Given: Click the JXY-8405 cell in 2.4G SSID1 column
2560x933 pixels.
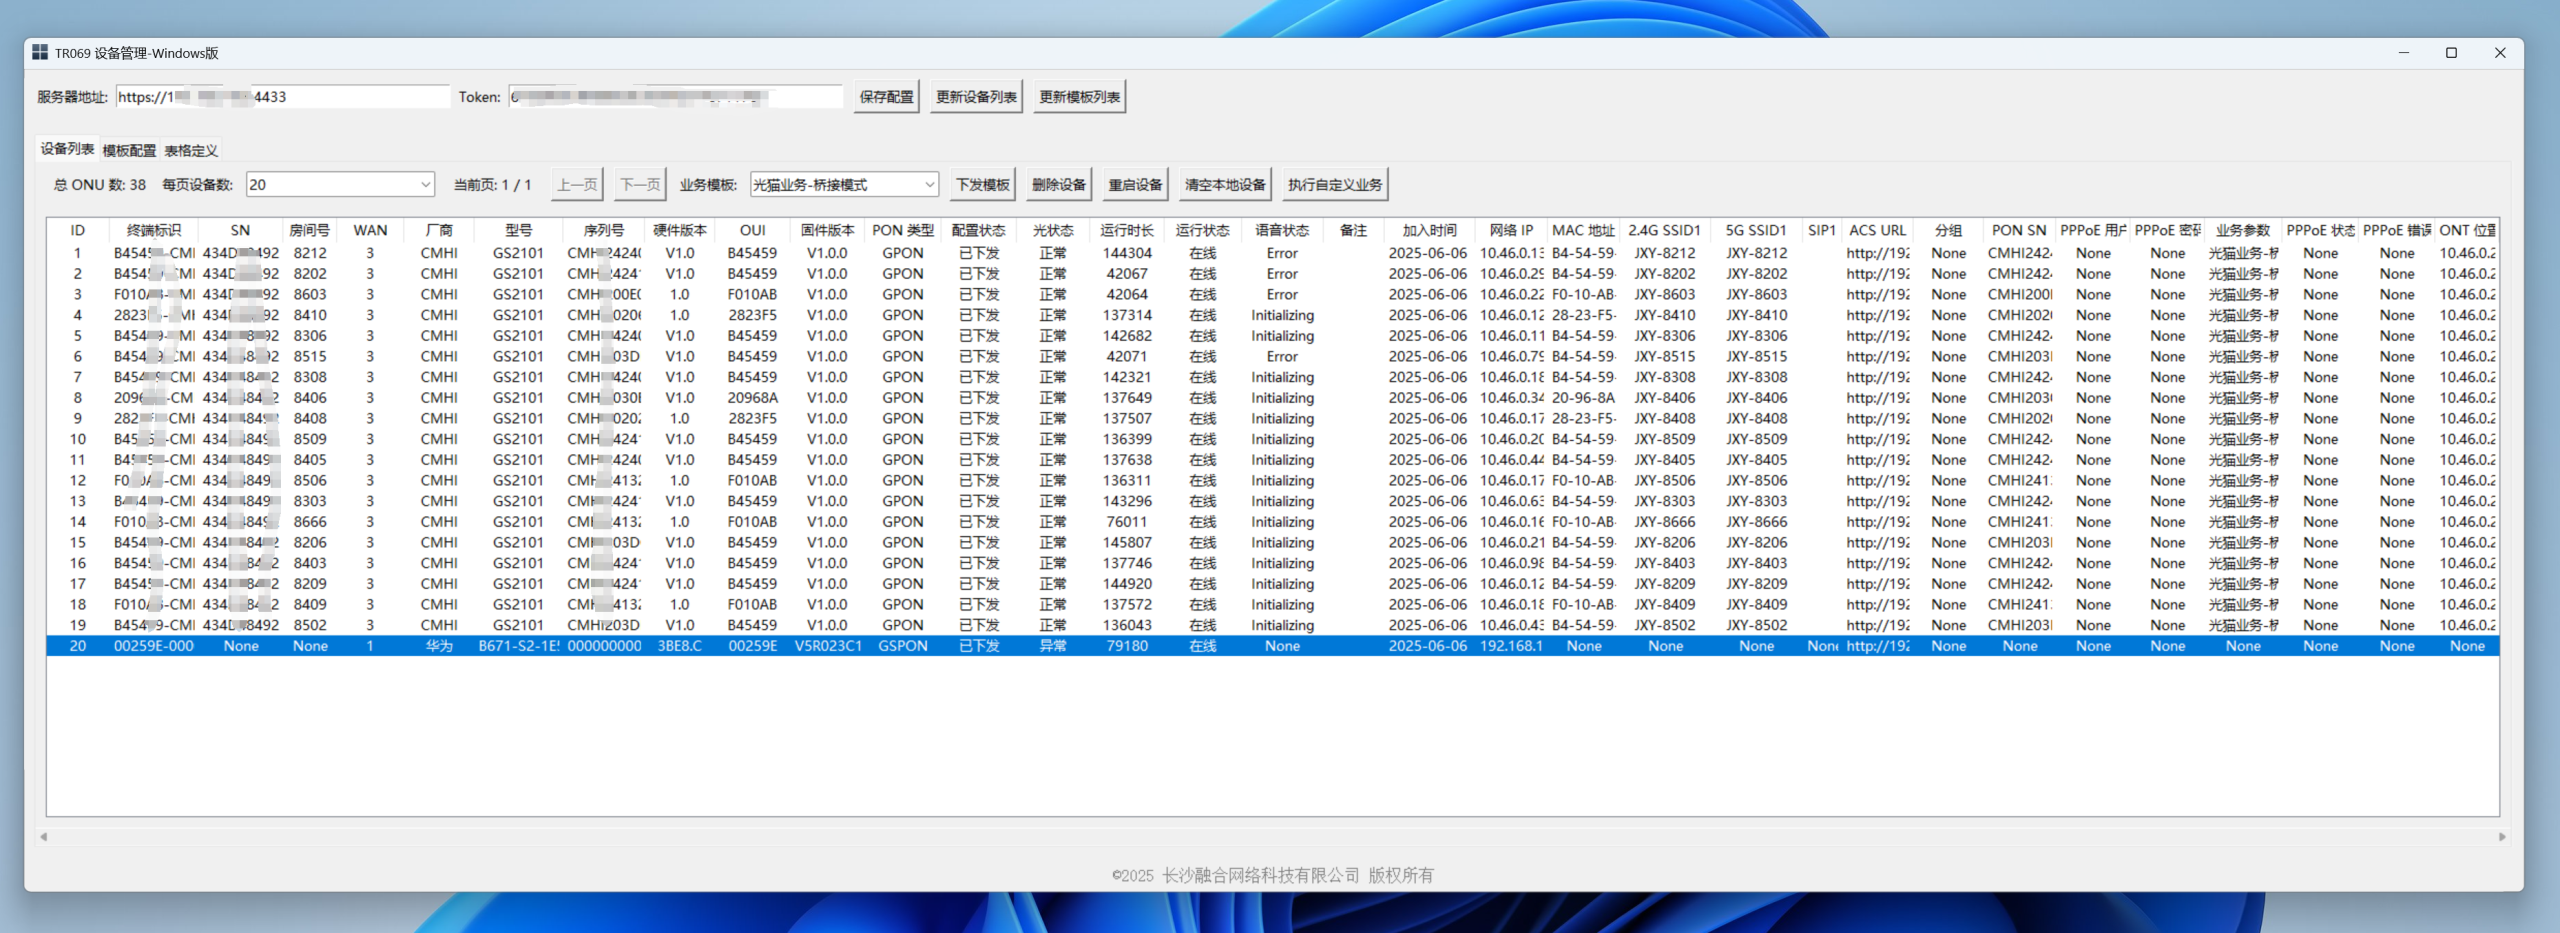Looking at the screenshot, I should pyautogui.click(x=1664, y=460).
